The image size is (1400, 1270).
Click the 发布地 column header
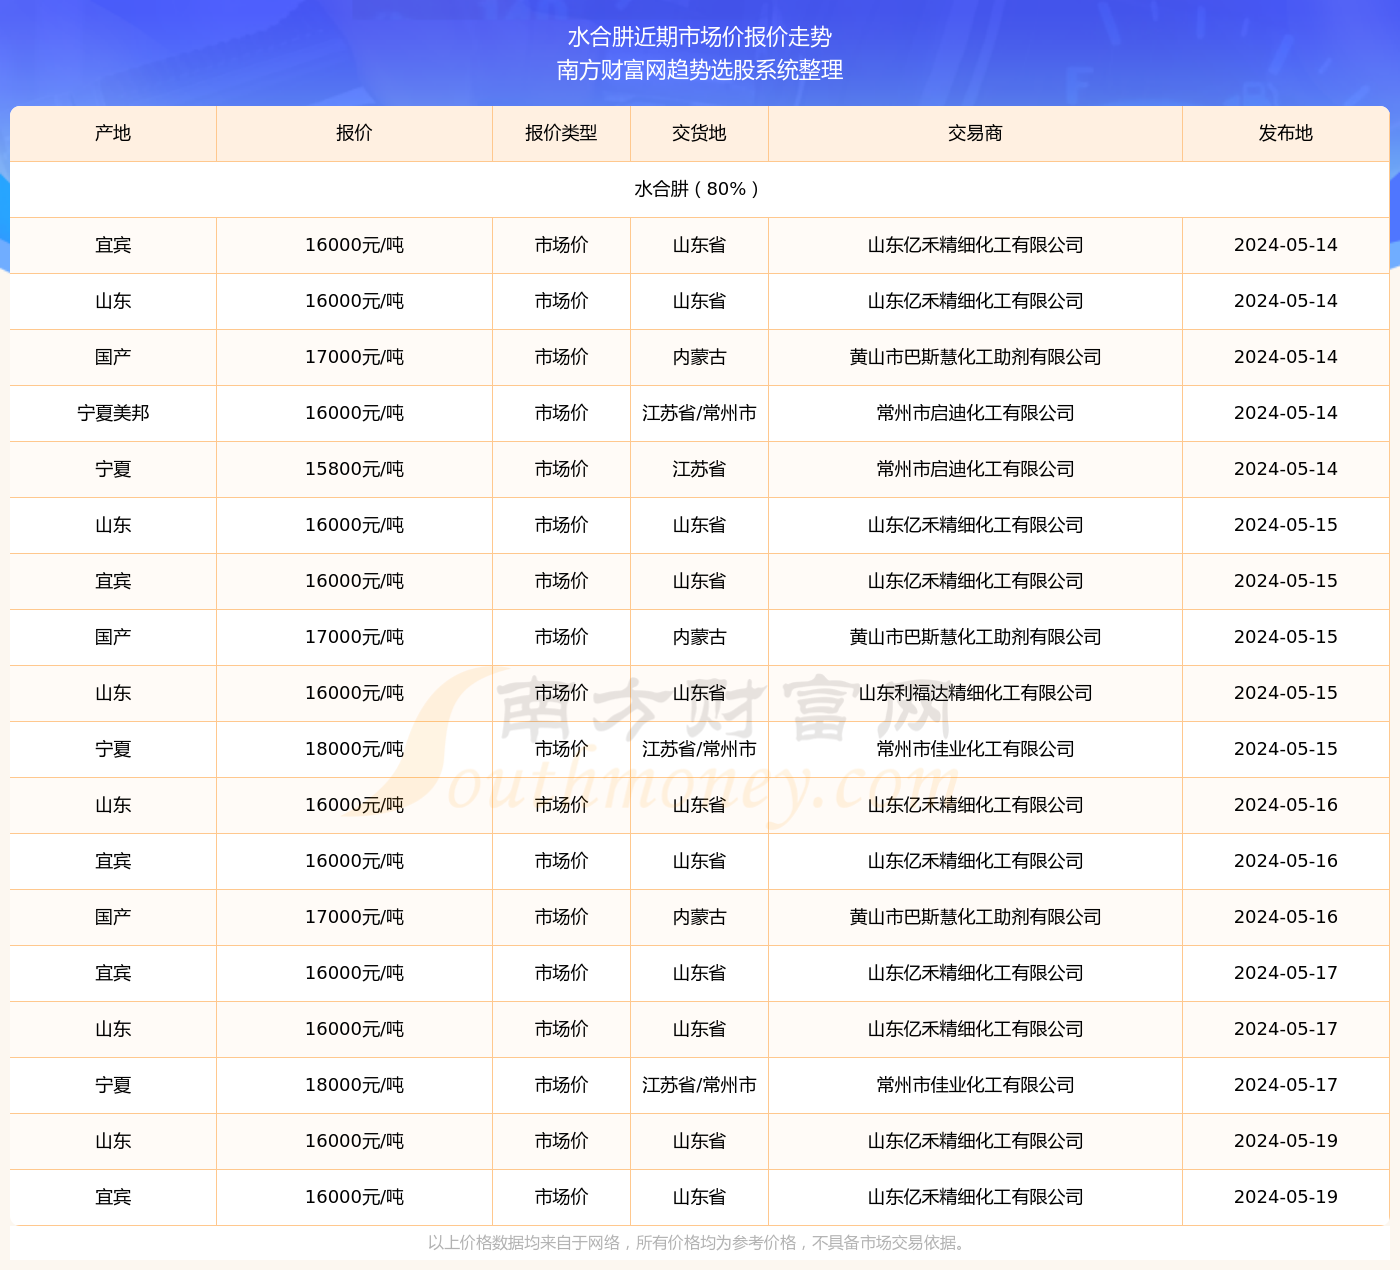pos(1286,133)
